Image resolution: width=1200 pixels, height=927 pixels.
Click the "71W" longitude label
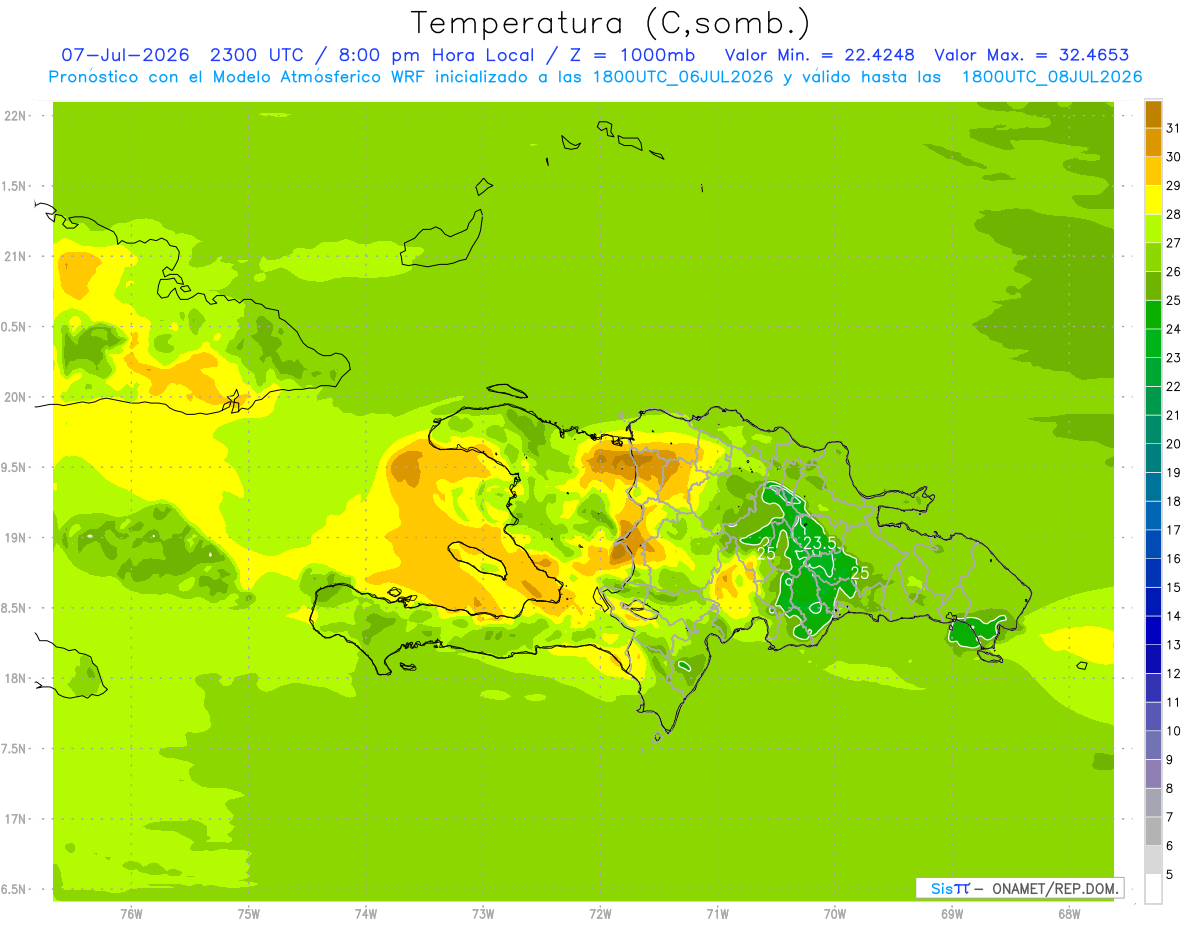(717, 914)
